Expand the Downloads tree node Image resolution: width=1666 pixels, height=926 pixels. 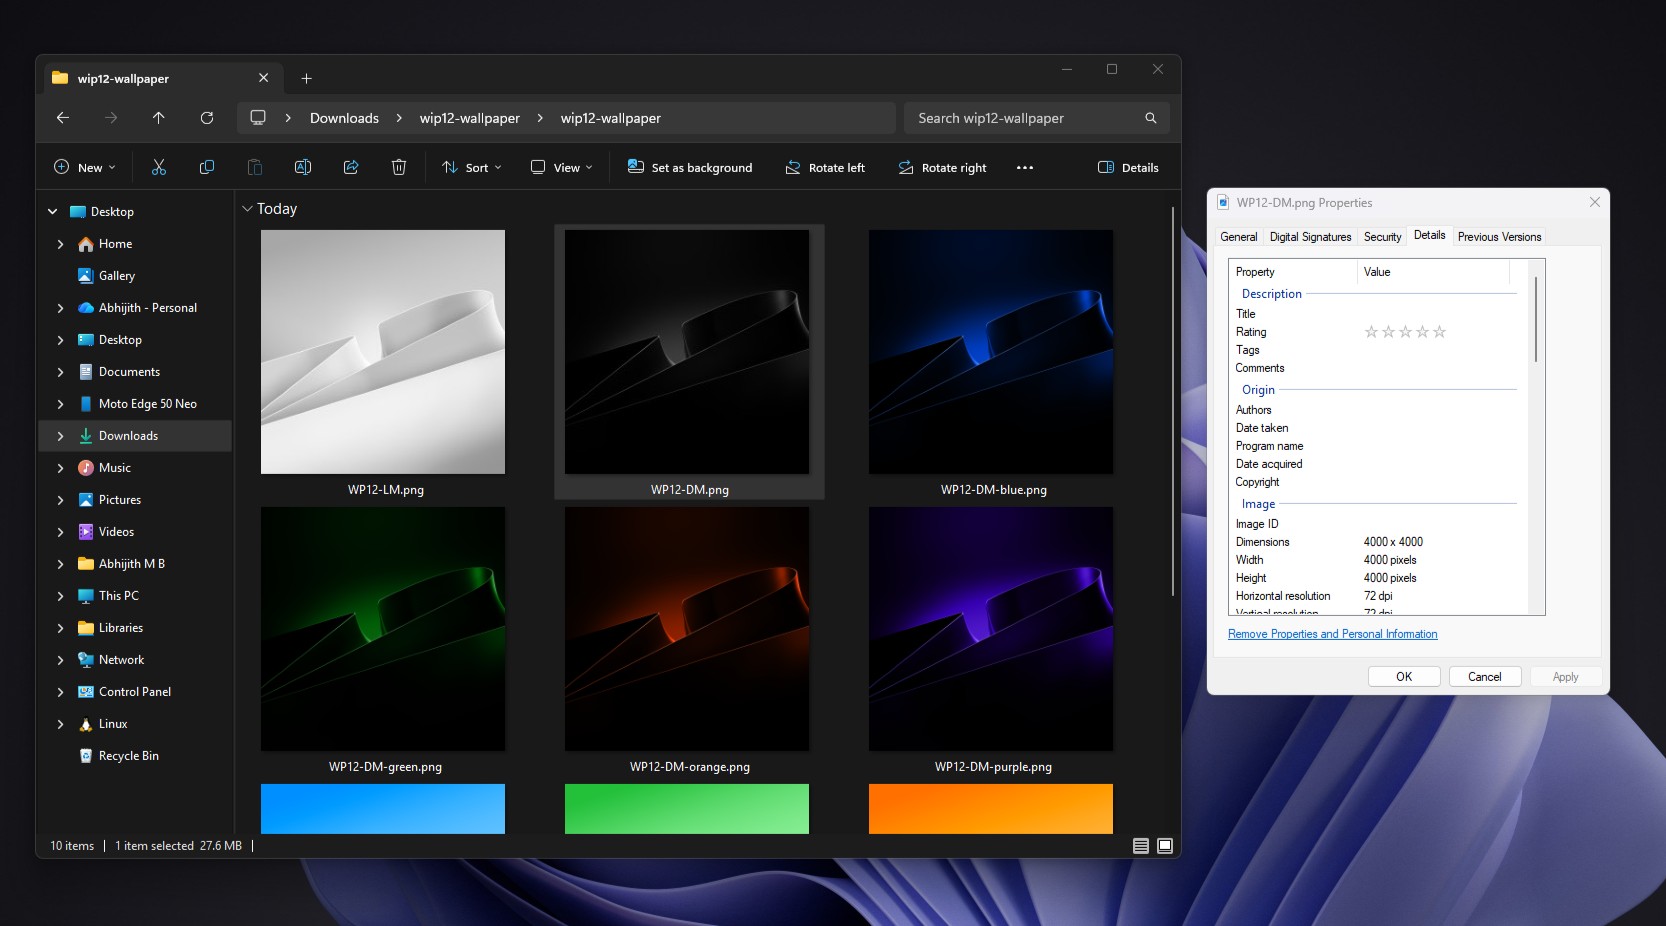point(60,436)
